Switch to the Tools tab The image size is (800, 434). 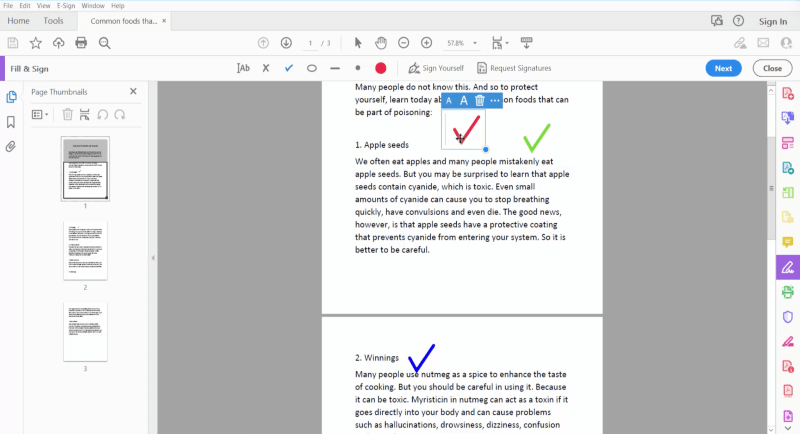(53, 21)
